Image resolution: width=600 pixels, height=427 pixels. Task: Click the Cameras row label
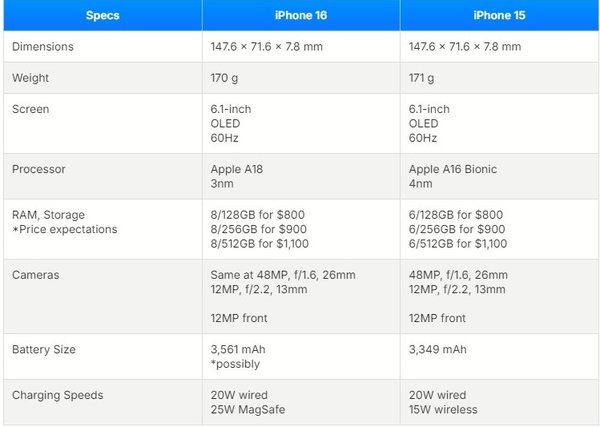[36, 274]
